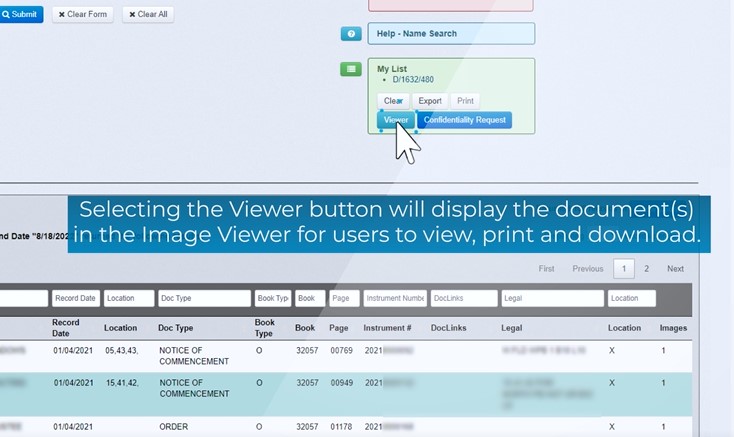Focus the Legal filter field

[553, 299]
